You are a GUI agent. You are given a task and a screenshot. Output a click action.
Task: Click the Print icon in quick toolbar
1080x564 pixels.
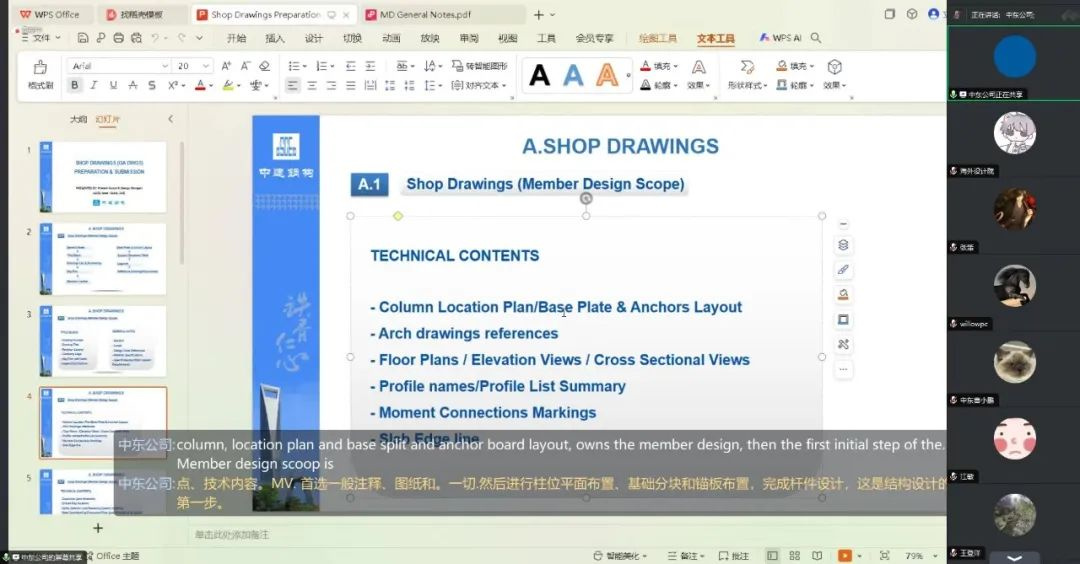pos(118,38)
